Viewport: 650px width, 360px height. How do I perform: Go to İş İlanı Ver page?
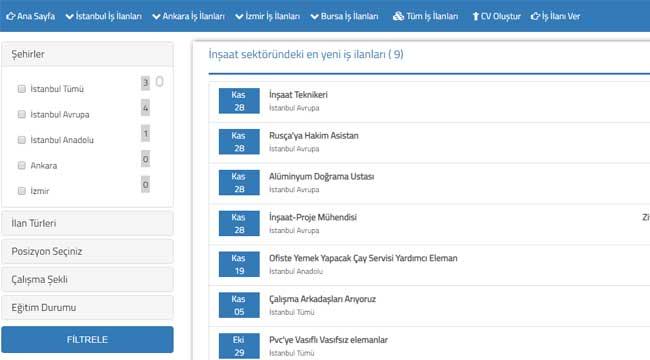tap(555, 16)
